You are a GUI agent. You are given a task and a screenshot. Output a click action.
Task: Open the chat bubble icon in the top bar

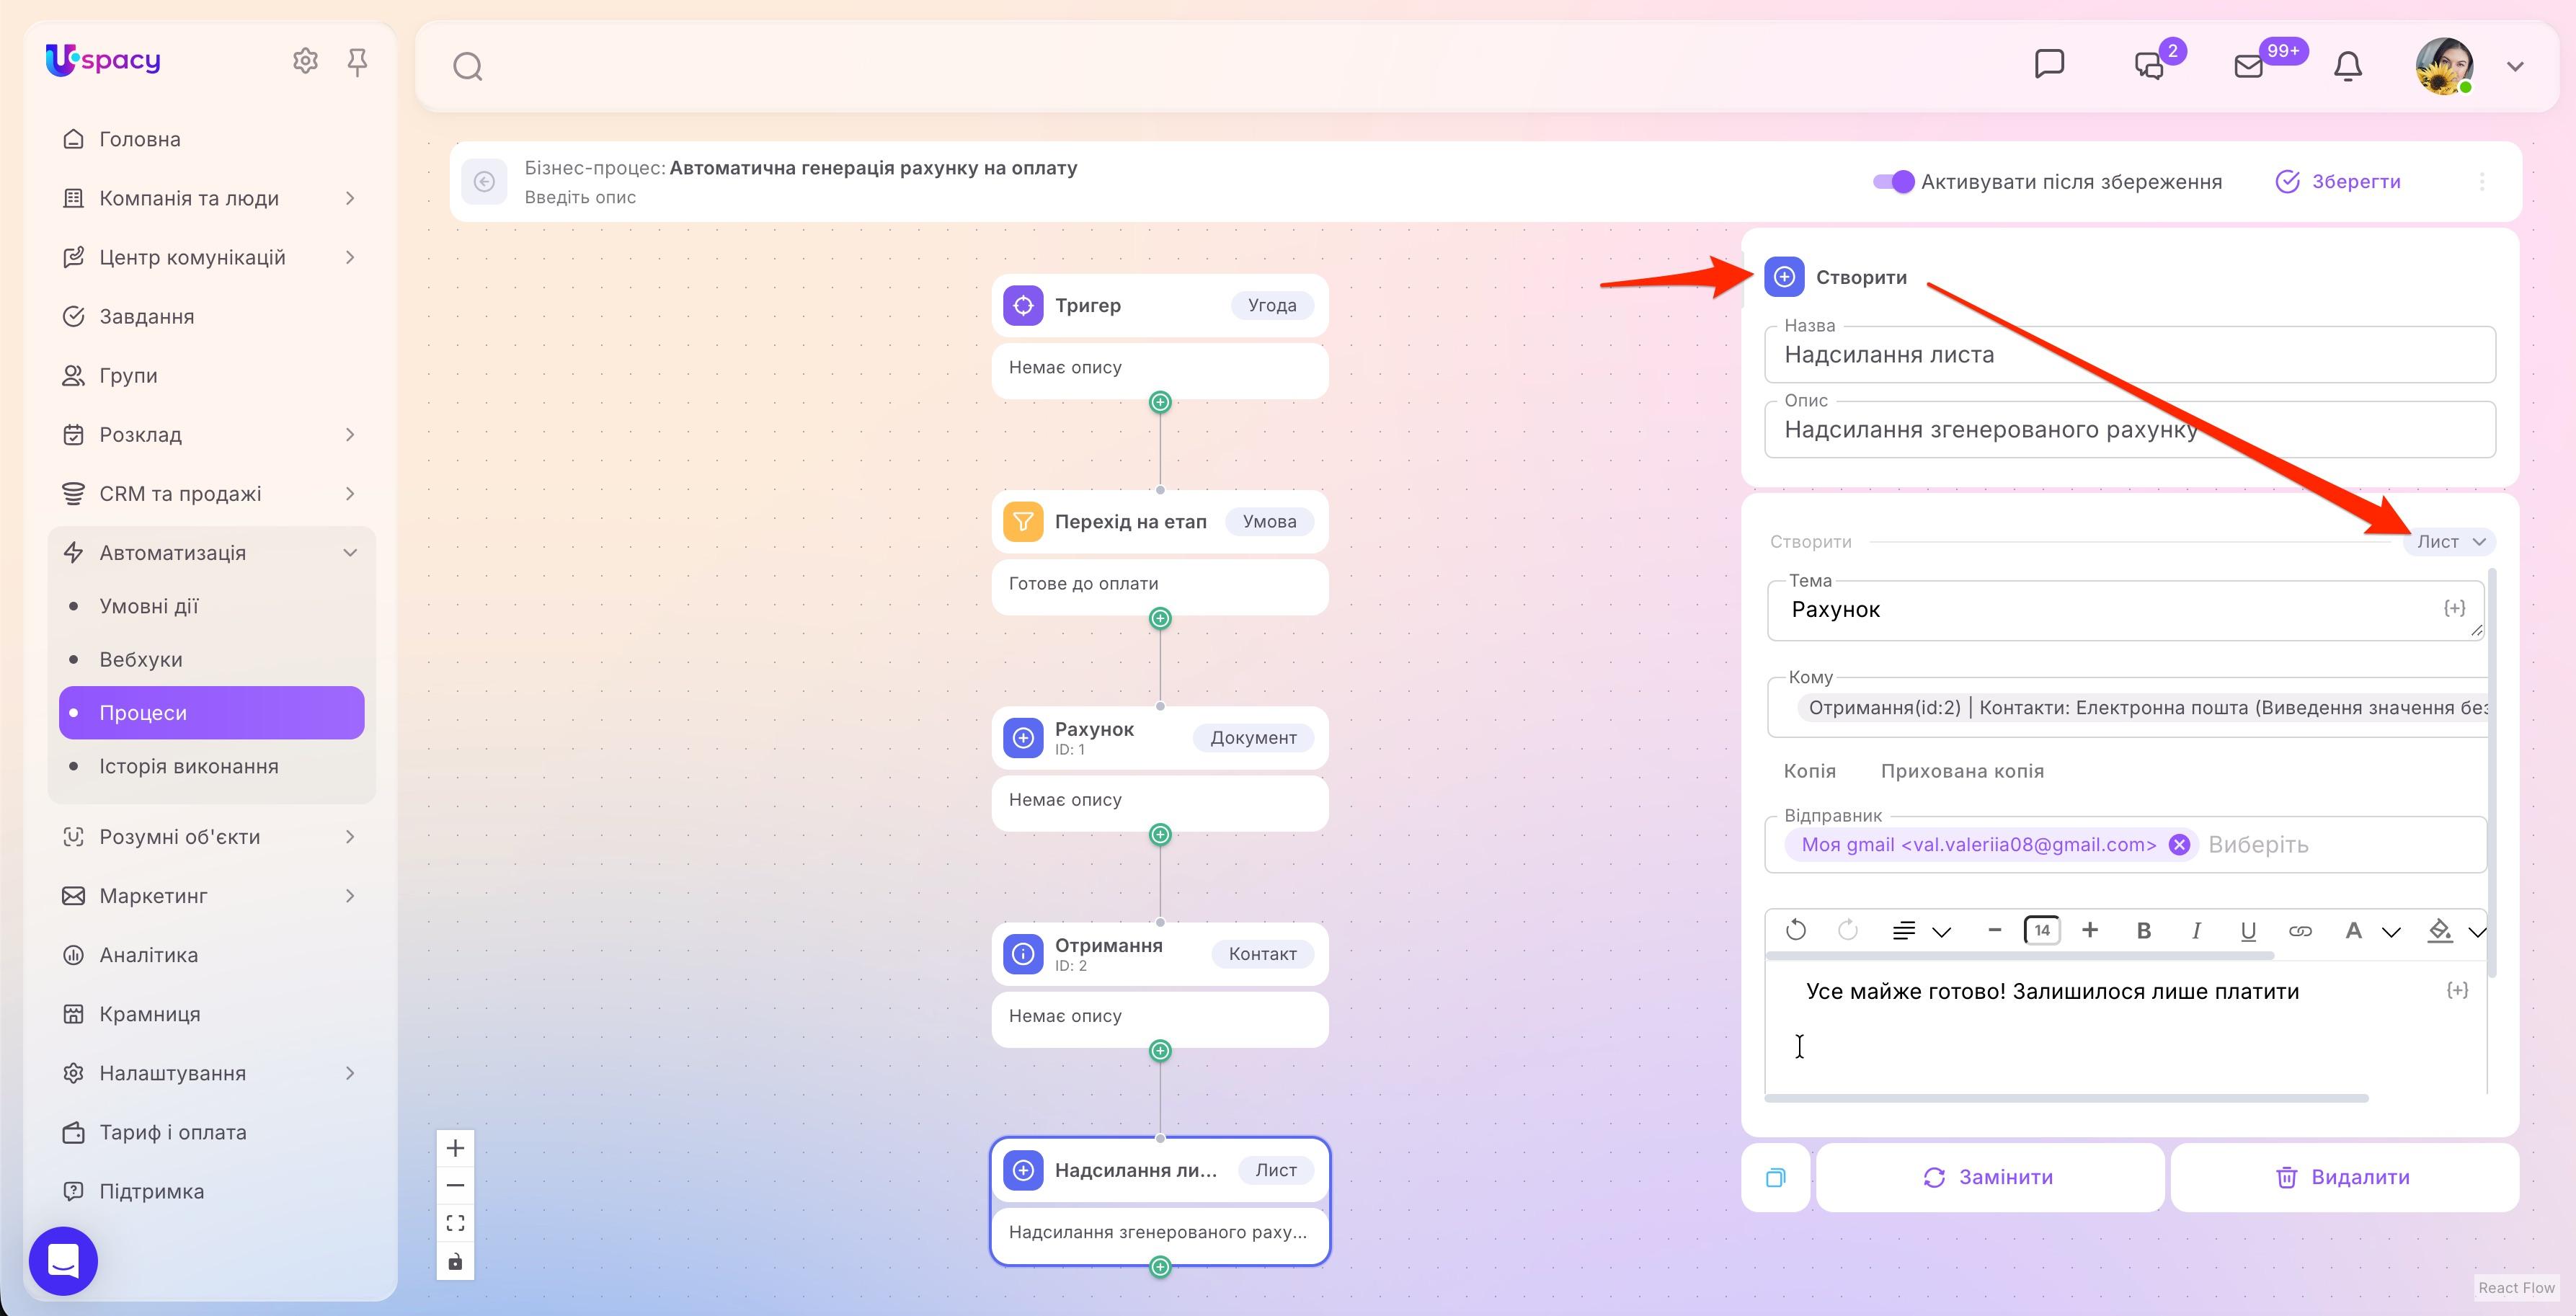pos(2049,64)
